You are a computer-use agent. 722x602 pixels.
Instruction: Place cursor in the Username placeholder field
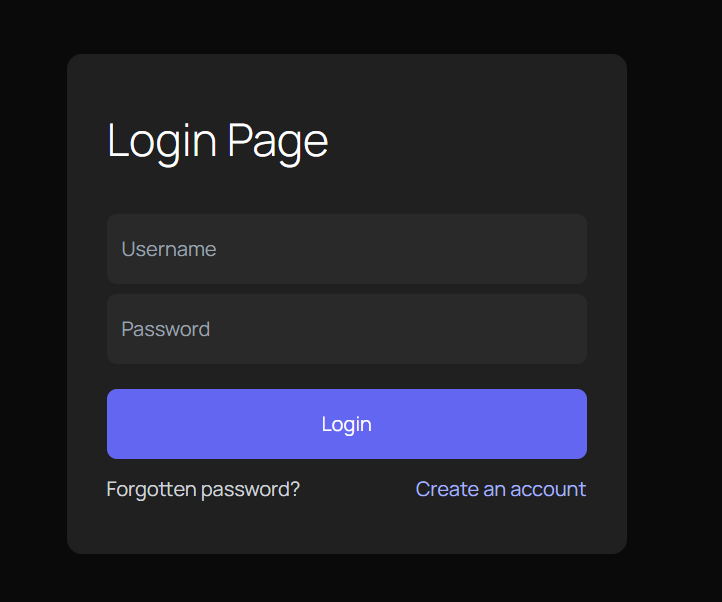[346, 249]
